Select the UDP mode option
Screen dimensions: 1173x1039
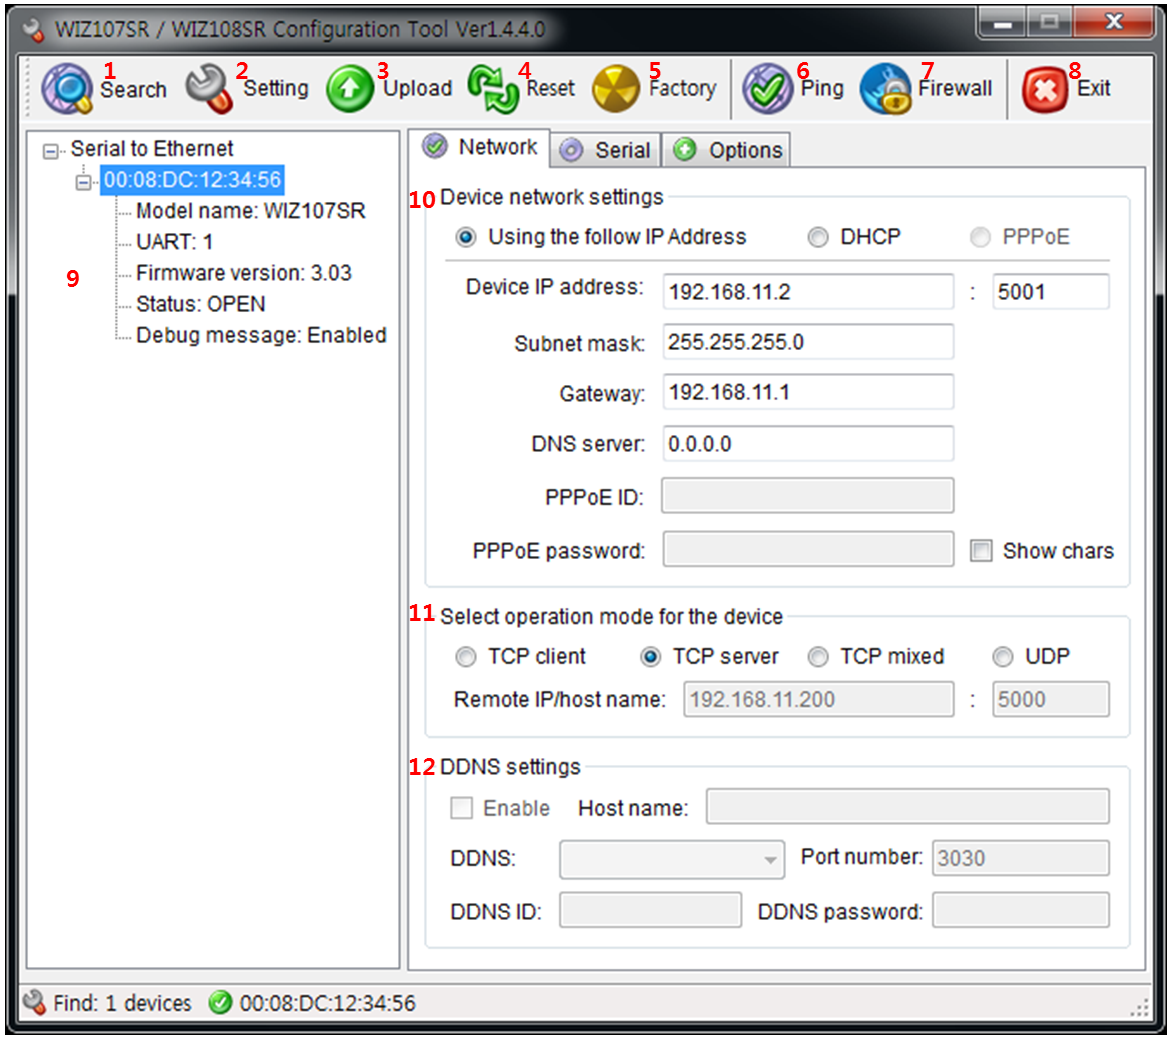click(x=1003, y=657)
